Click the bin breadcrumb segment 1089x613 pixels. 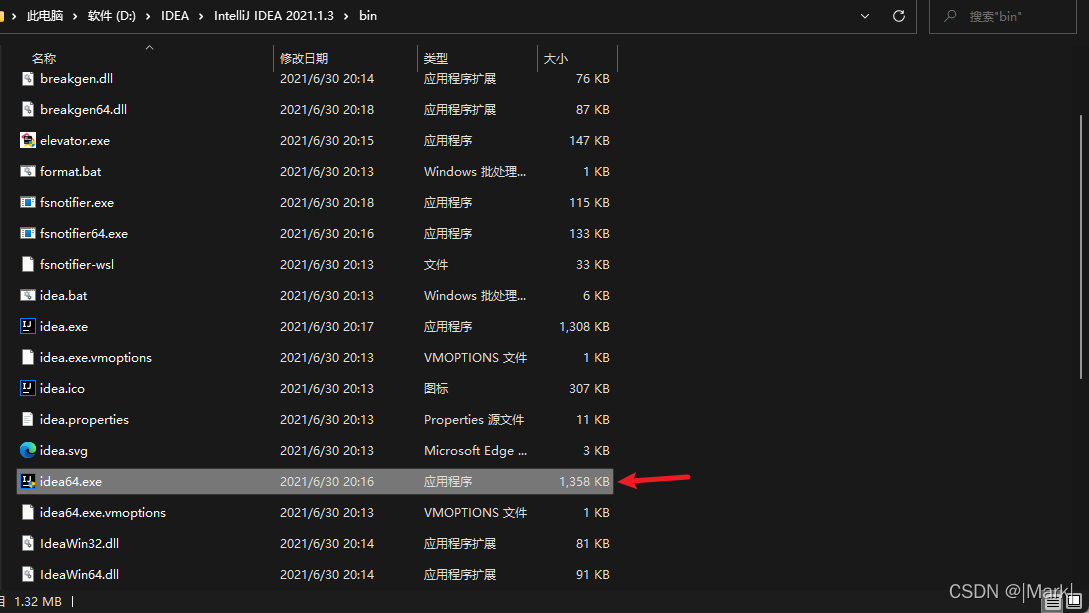[368, 16]
